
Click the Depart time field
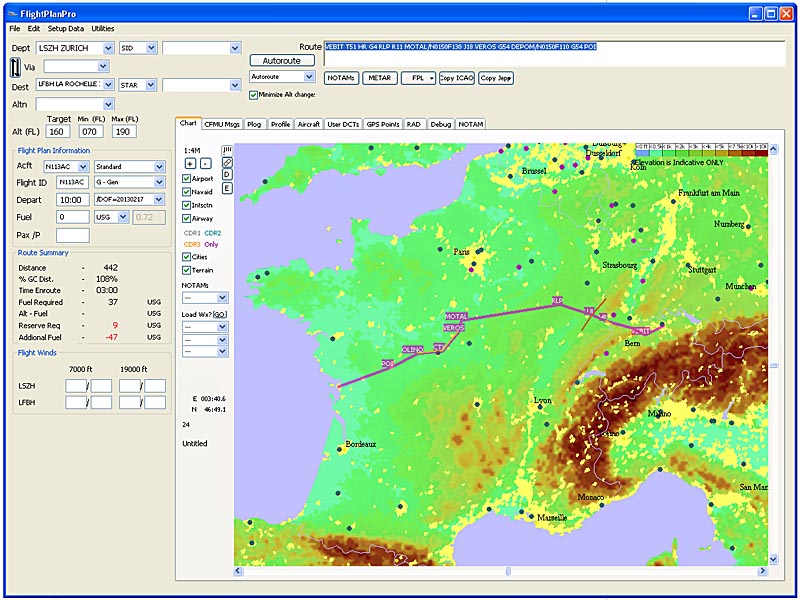coord(72,200)
